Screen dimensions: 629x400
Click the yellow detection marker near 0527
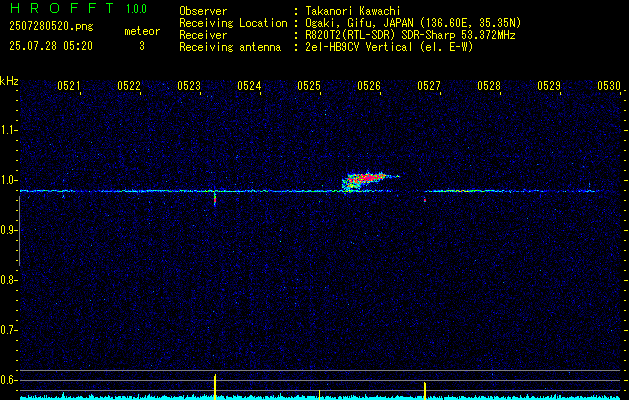point(425,391)
